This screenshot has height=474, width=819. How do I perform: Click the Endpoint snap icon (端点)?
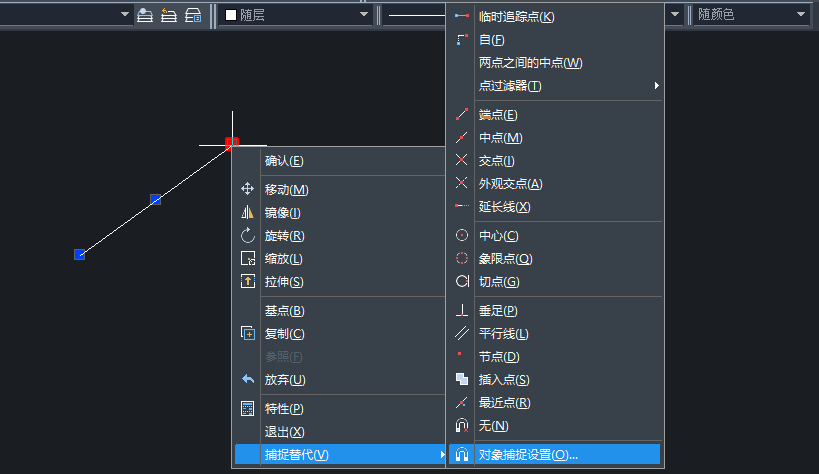tap(461, 115)
